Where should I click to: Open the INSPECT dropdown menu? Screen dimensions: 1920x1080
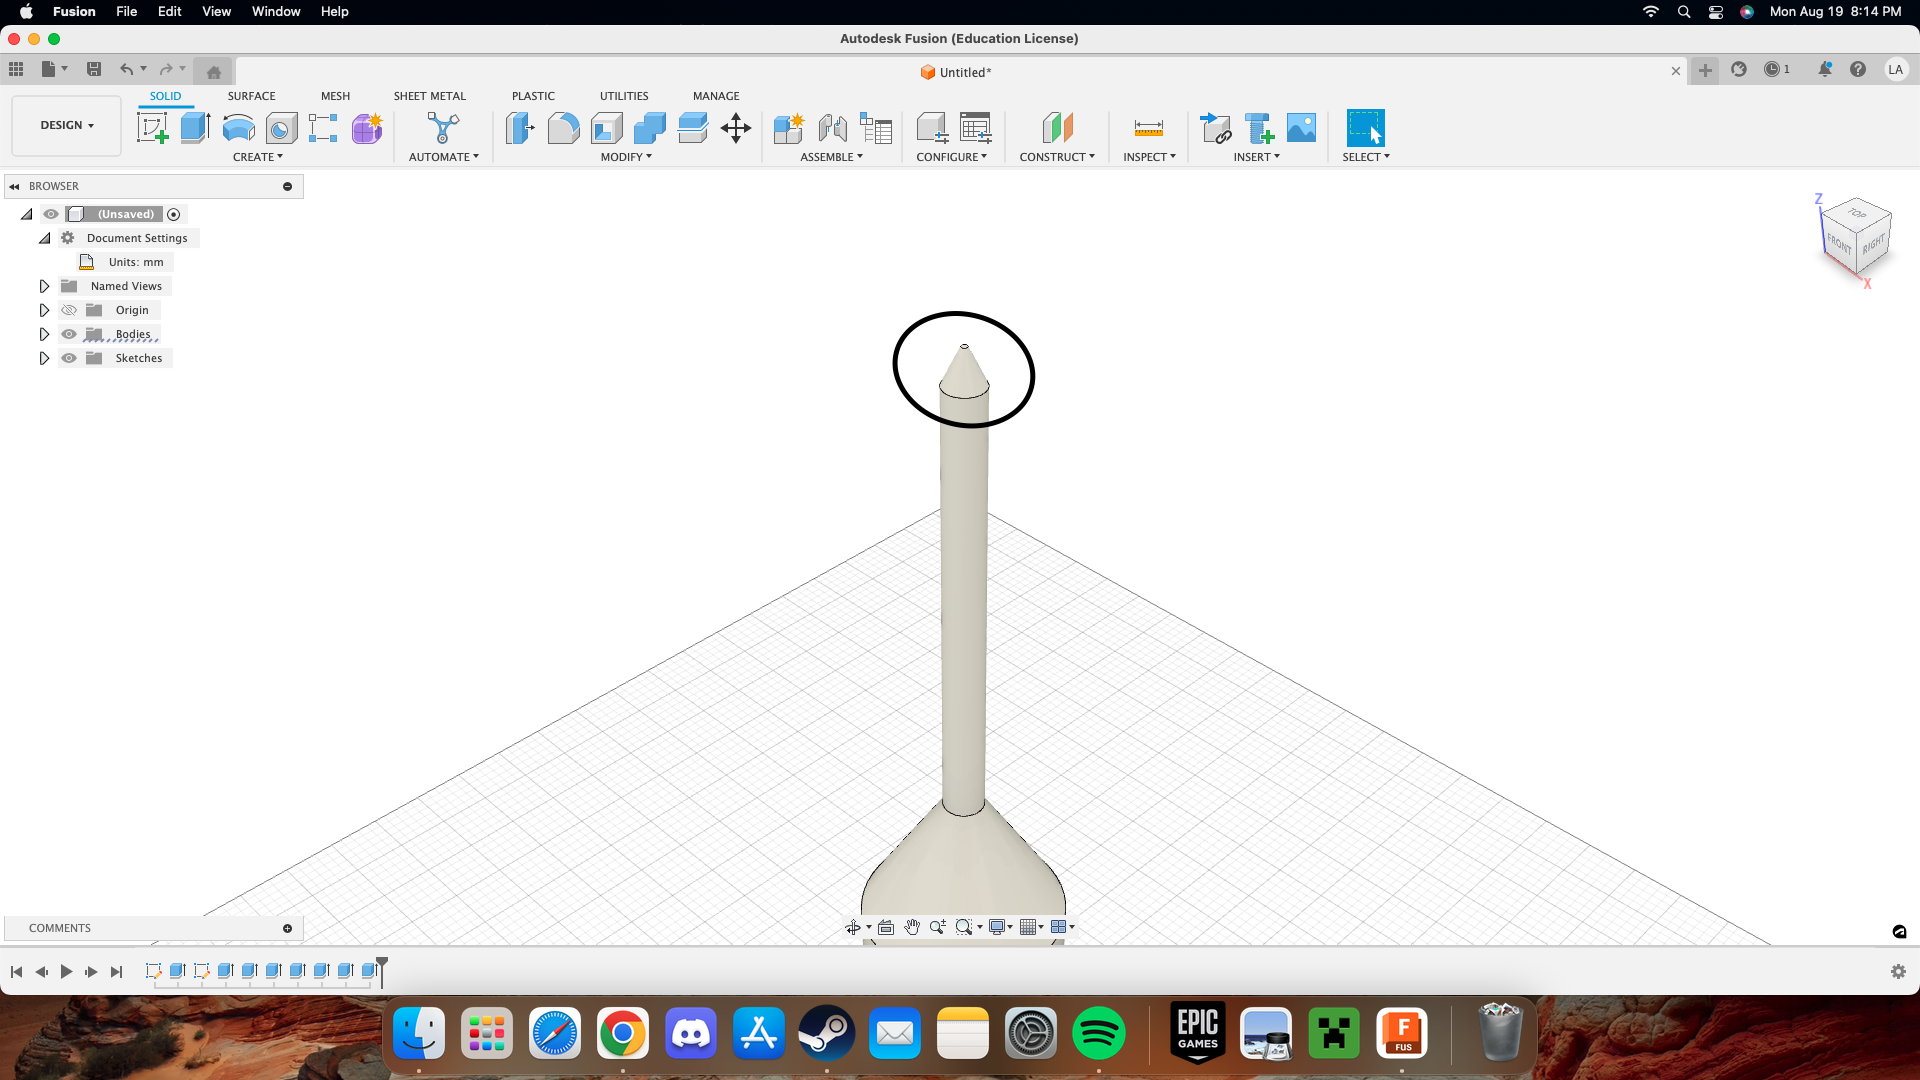point(1149,157)
